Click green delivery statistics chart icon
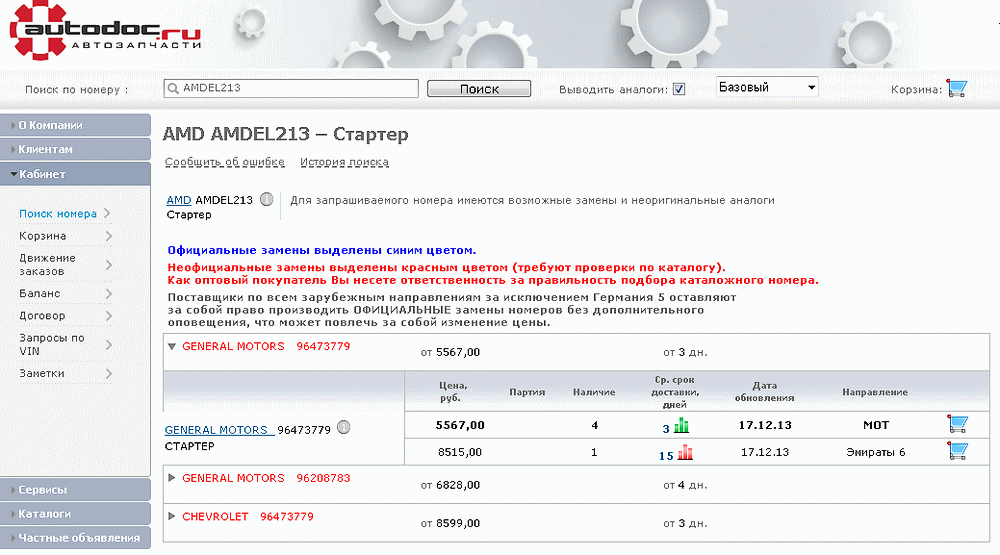 click(682, 426)
